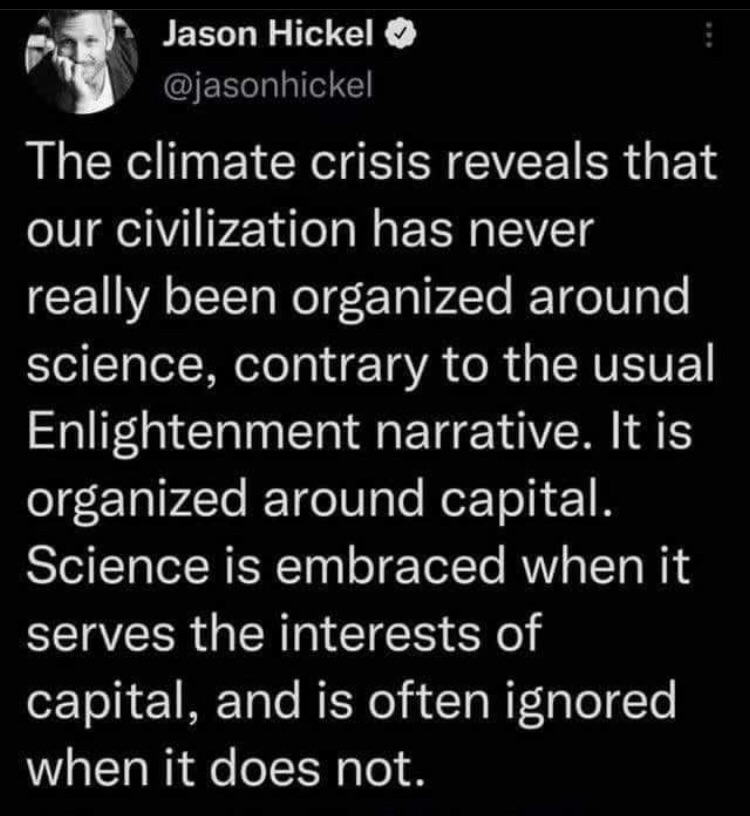This screenshot has width=750, height=816.
Task: Click the Jason Hickel display name
Action: [x=268, y=38]
